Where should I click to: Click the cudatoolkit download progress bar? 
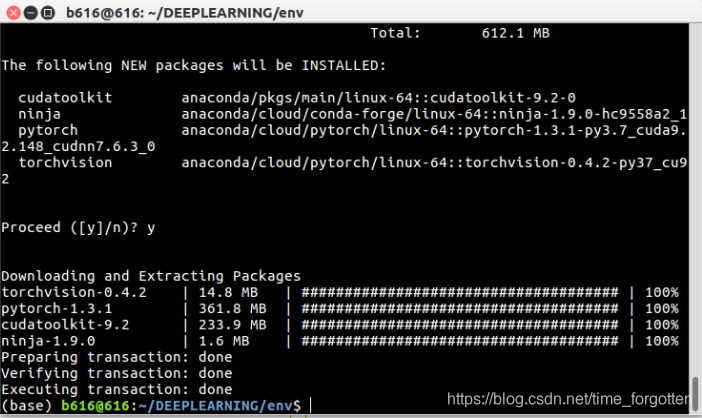(460, 325)
